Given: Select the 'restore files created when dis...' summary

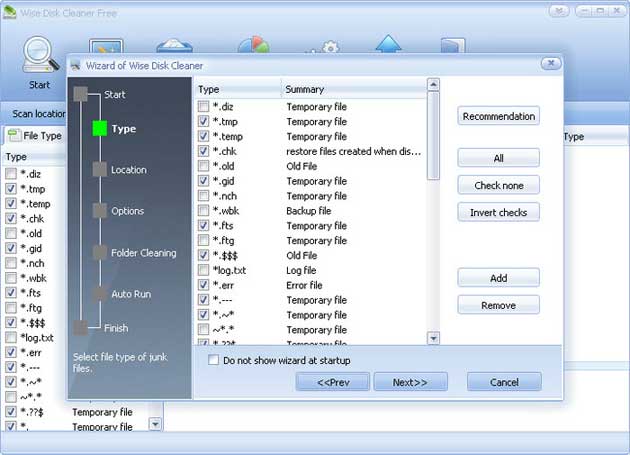Looking at the screenshot, I should [354, 151].
